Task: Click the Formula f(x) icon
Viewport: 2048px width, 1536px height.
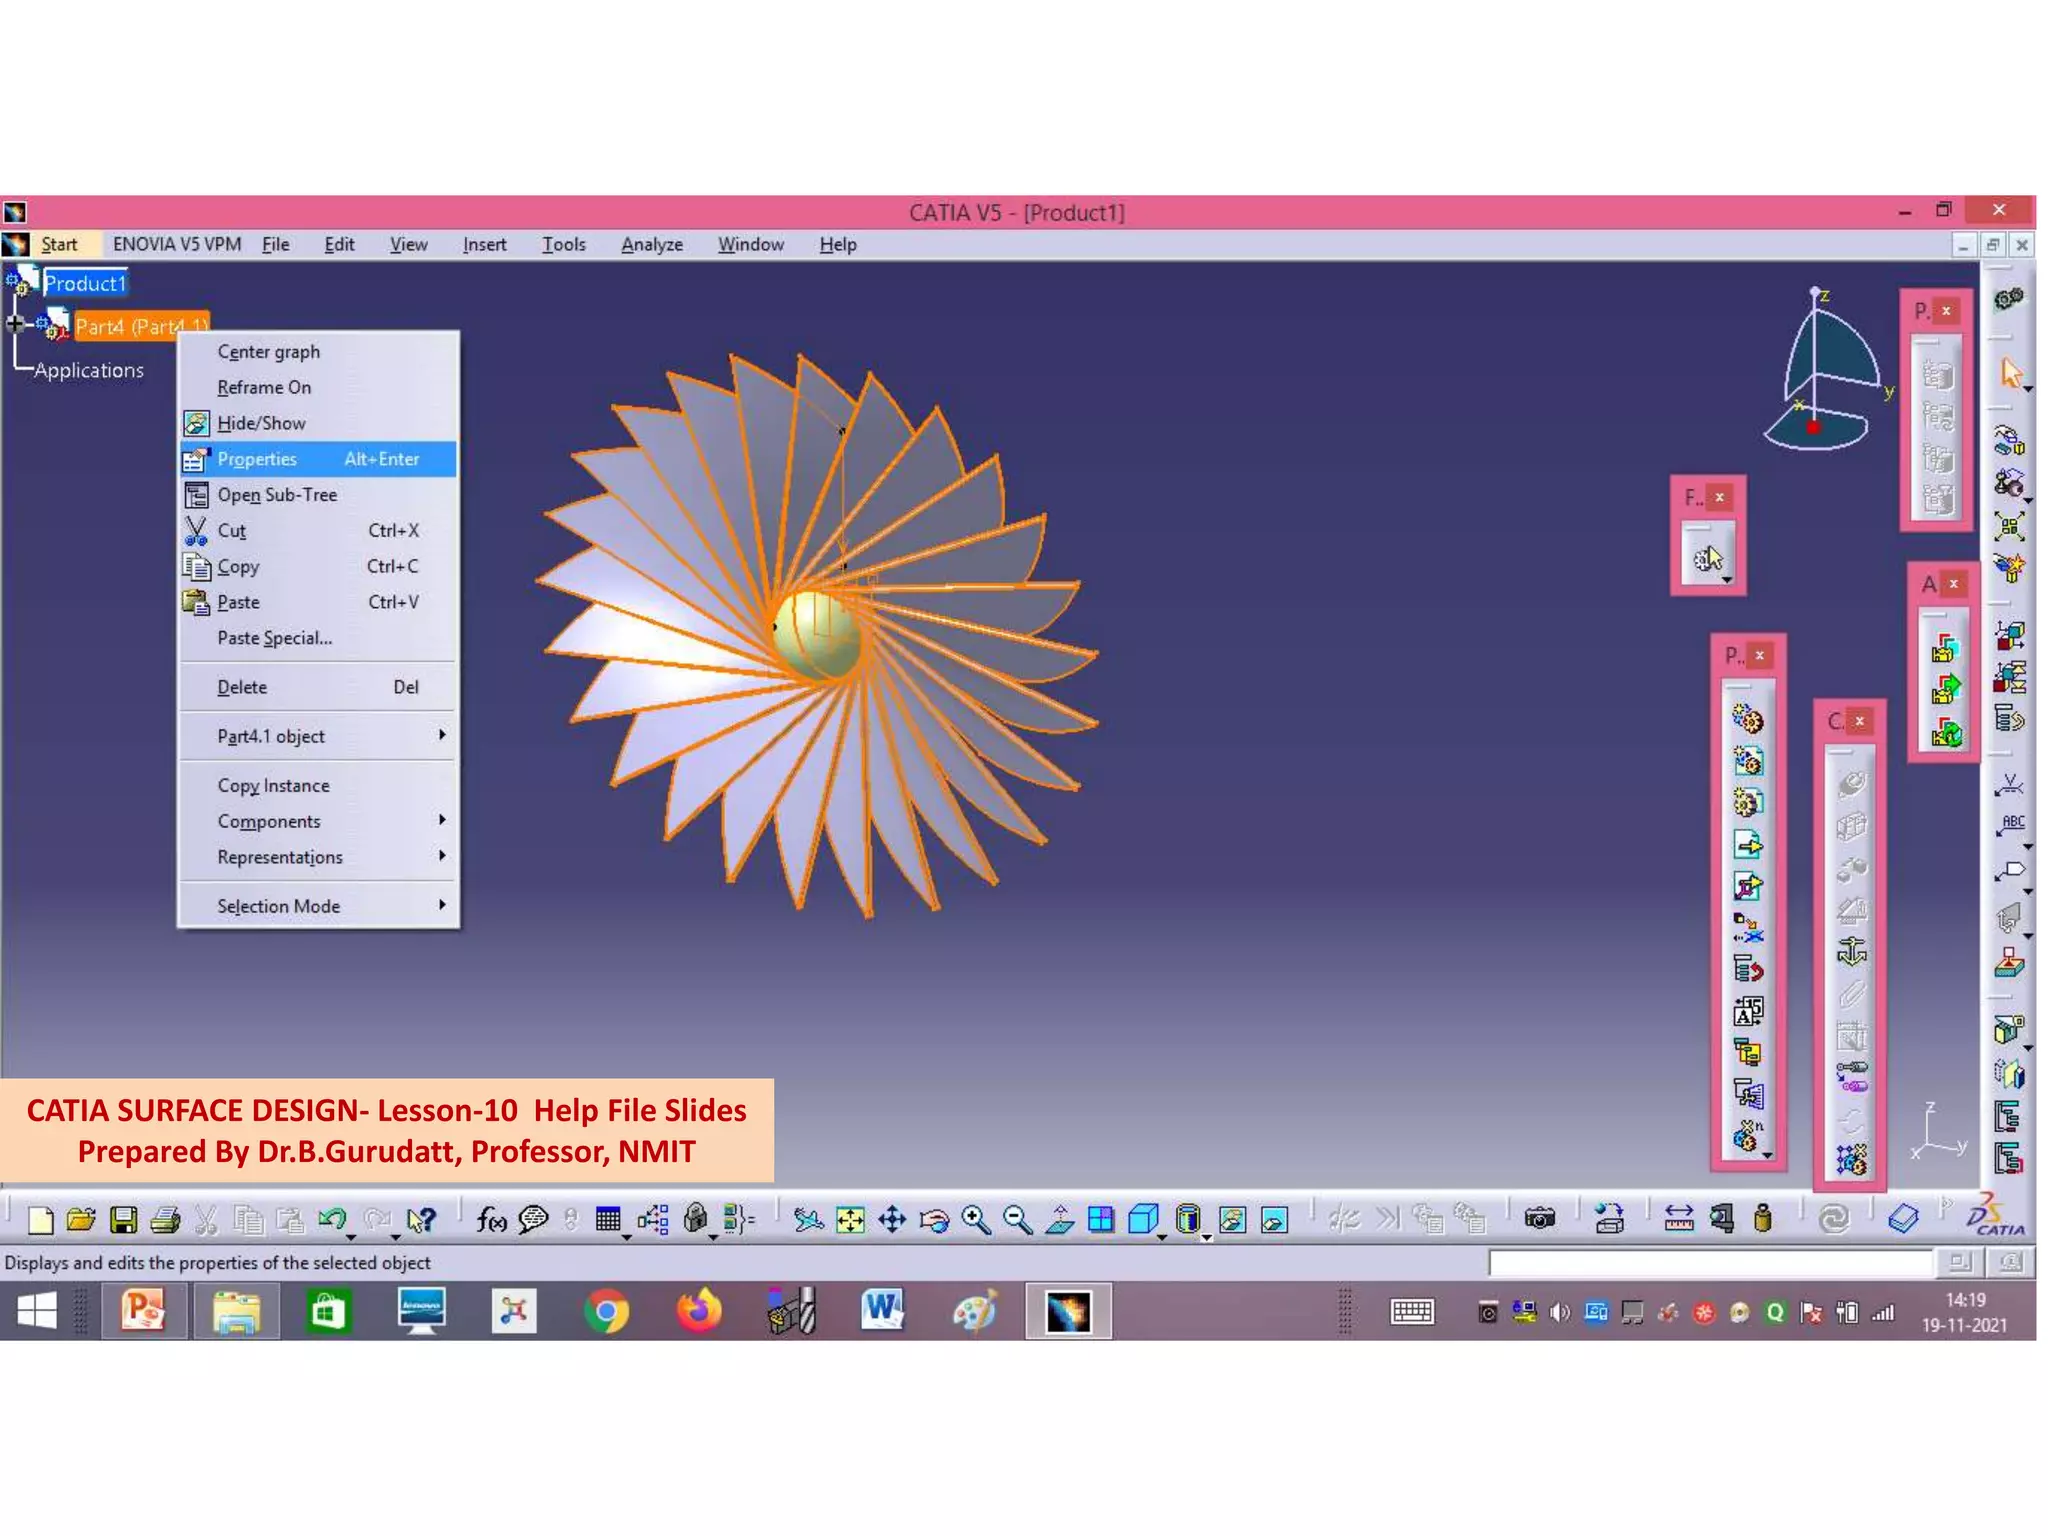Action: 491,1219
